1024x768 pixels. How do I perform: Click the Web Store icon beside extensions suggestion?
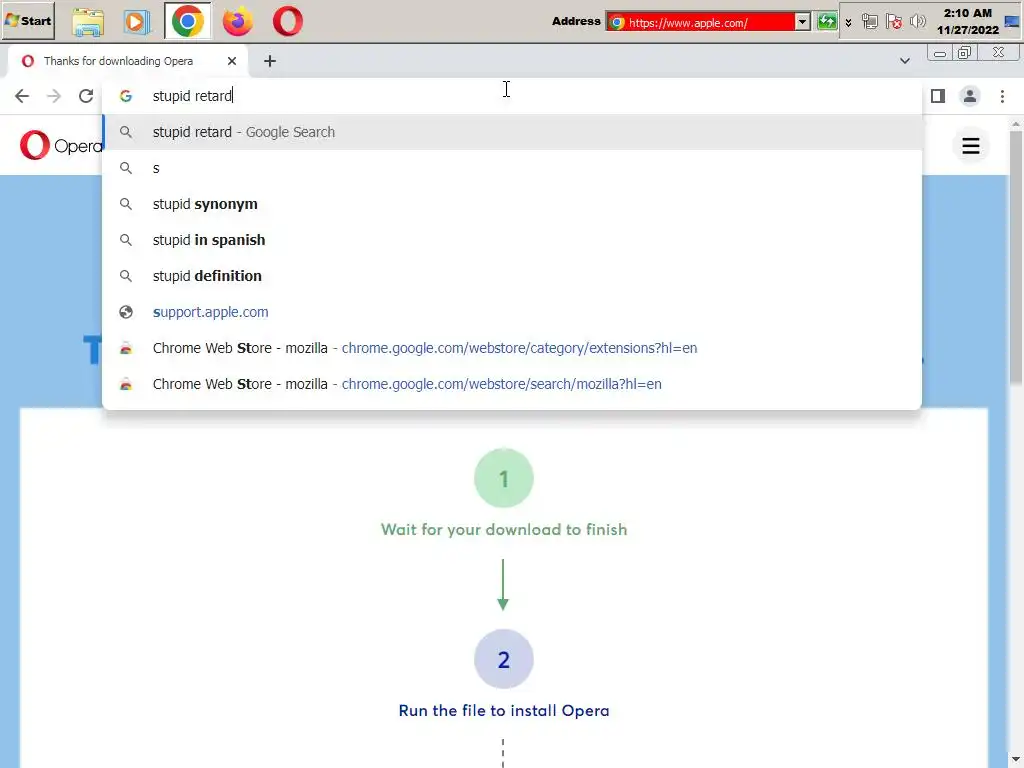click(125, 348)
